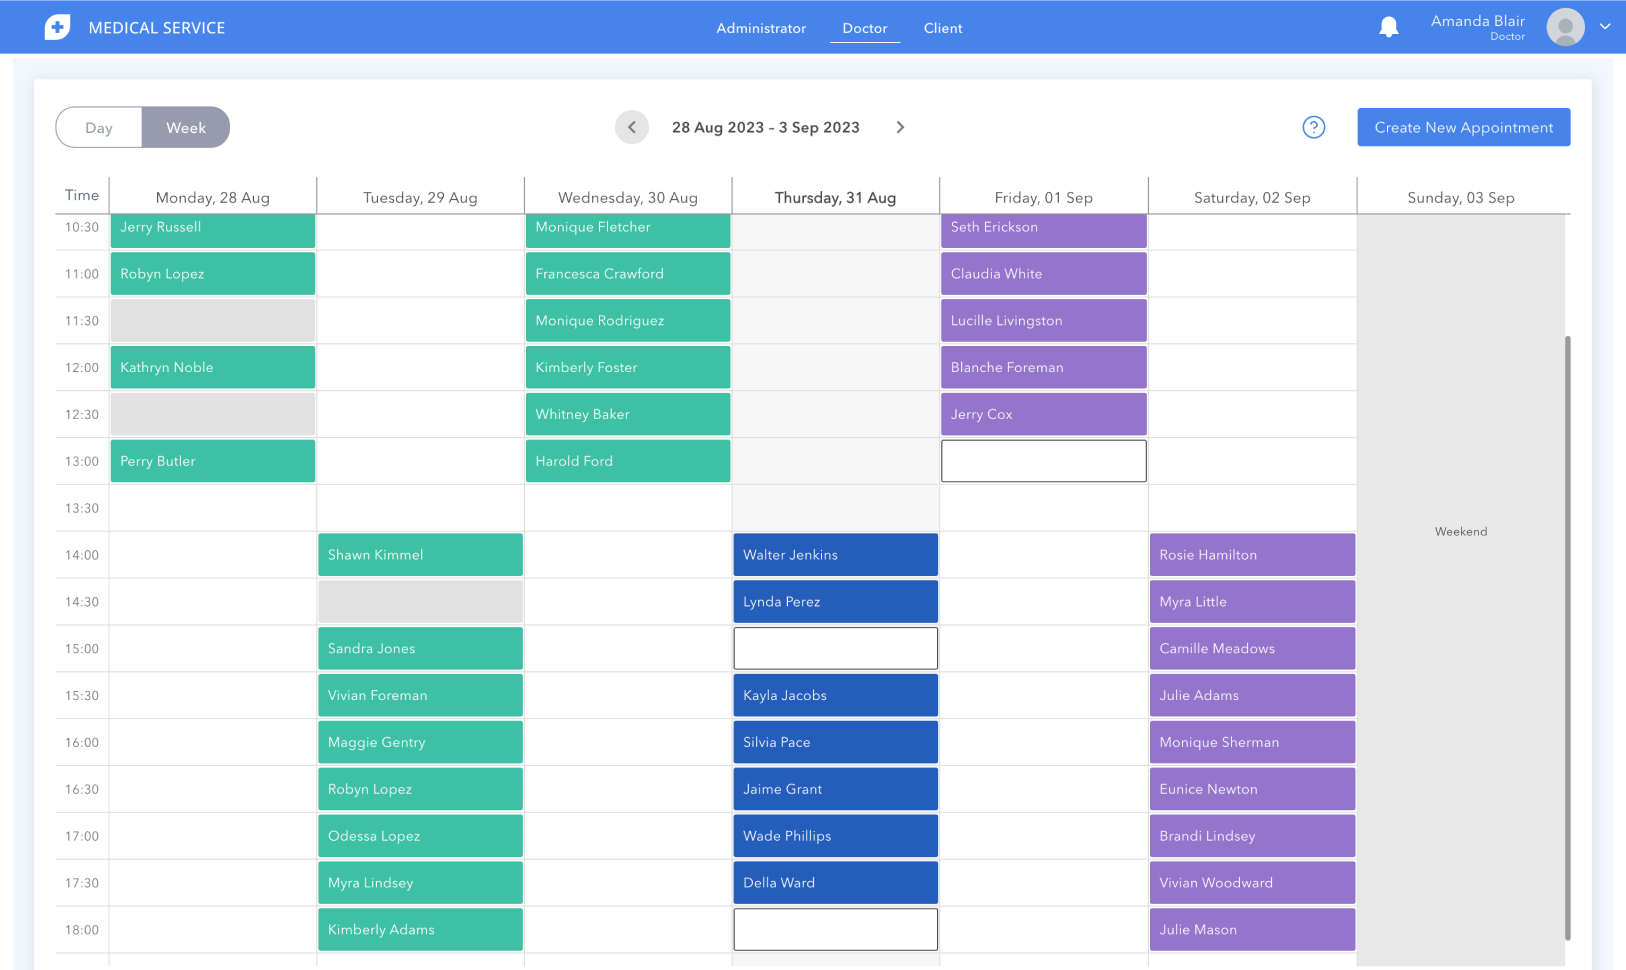Click the date range 28 Aug – 3 Sep label
The image size is (1626, 970).
pyautogui.click(x=765, y=127)
